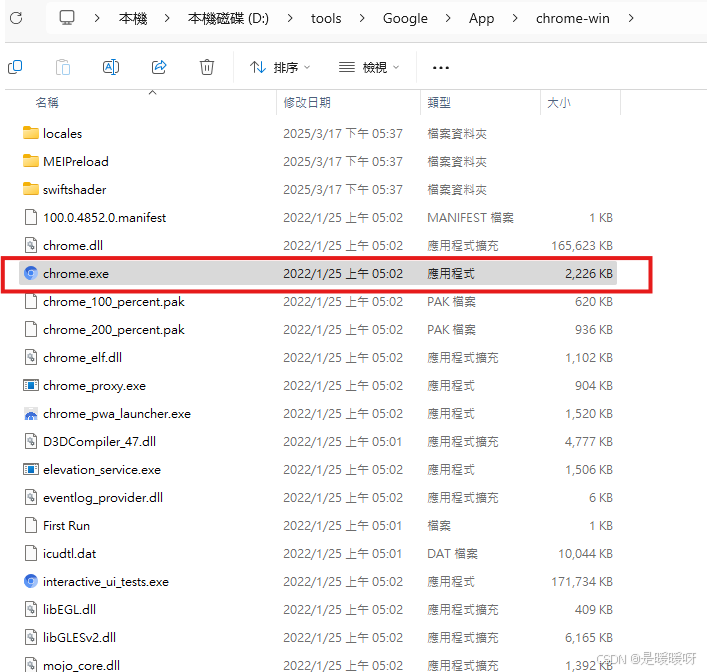The height and width of the screenshot is (672, 707).
Task: Sort by the 大小 column header
Action: pos(559,103)
